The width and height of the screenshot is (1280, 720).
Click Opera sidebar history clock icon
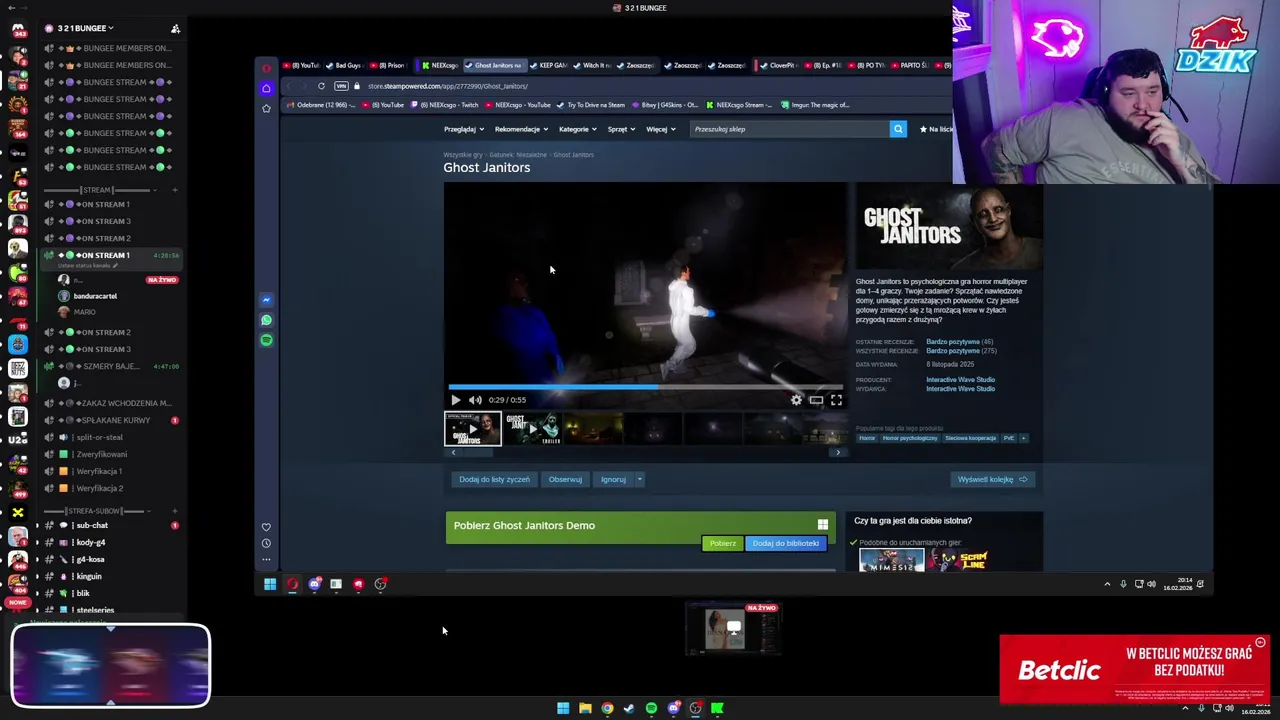pyautogui.click(x=266, y=543)
